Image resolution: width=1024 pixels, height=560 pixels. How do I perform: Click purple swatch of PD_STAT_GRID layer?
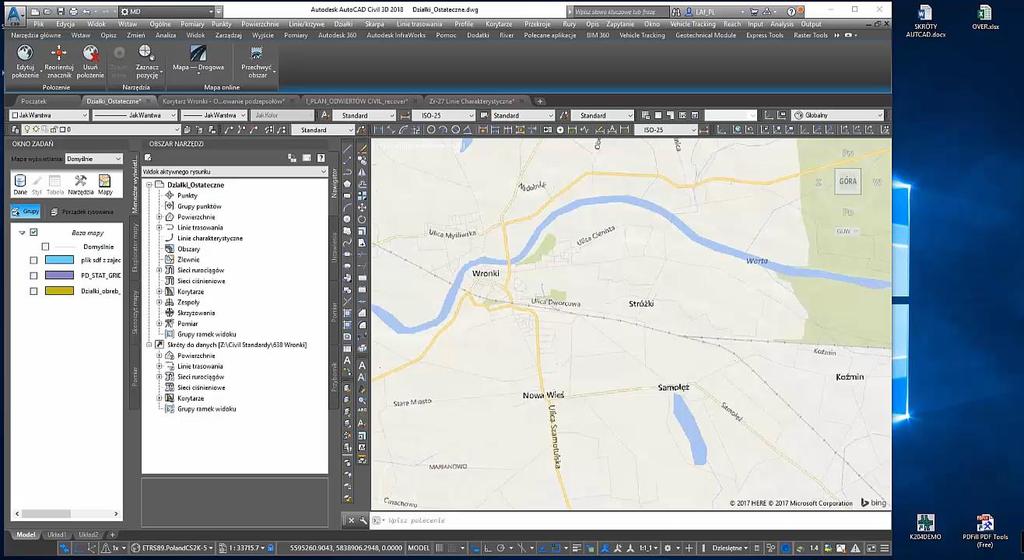(59, 275)
